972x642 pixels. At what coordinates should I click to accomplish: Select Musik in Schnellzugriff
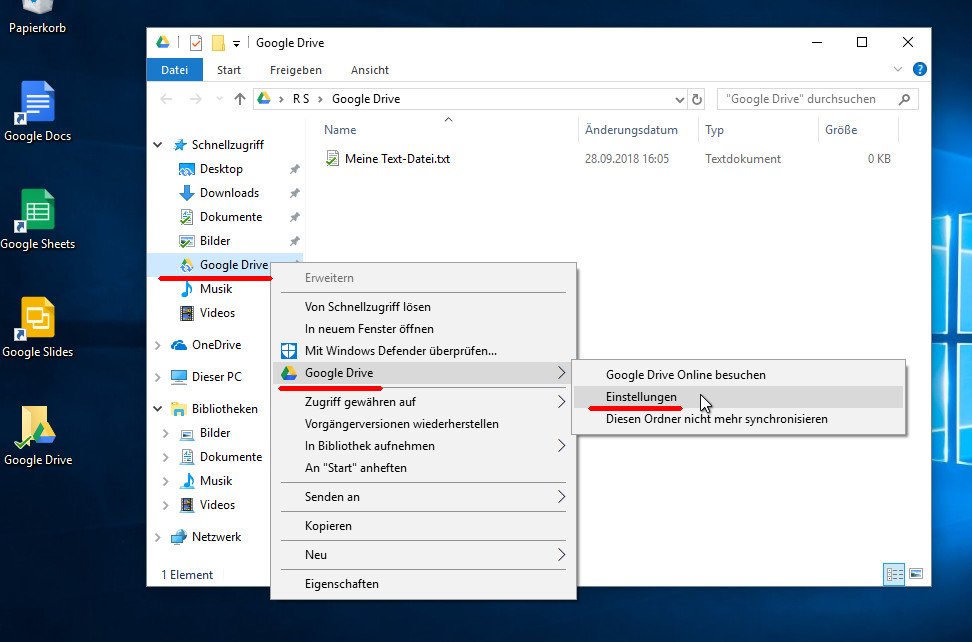216,289
